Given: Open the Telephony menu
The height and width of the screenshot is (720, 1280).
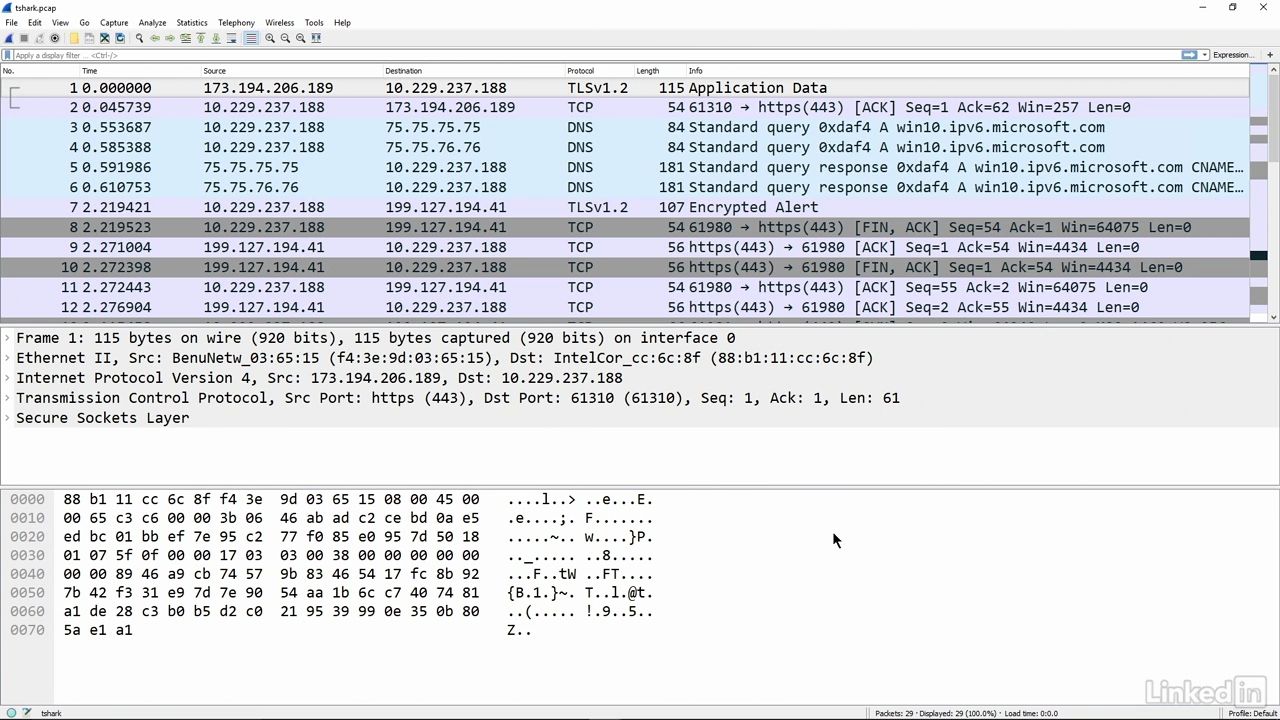Looking at the screenshot, I should 236,22.
